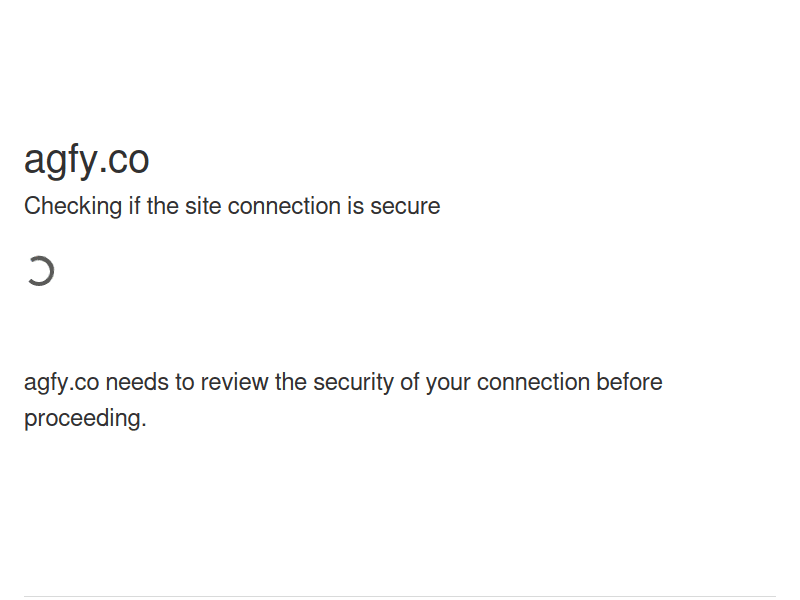Click the phrase 'of your' in the paragraph

point(435,382)
